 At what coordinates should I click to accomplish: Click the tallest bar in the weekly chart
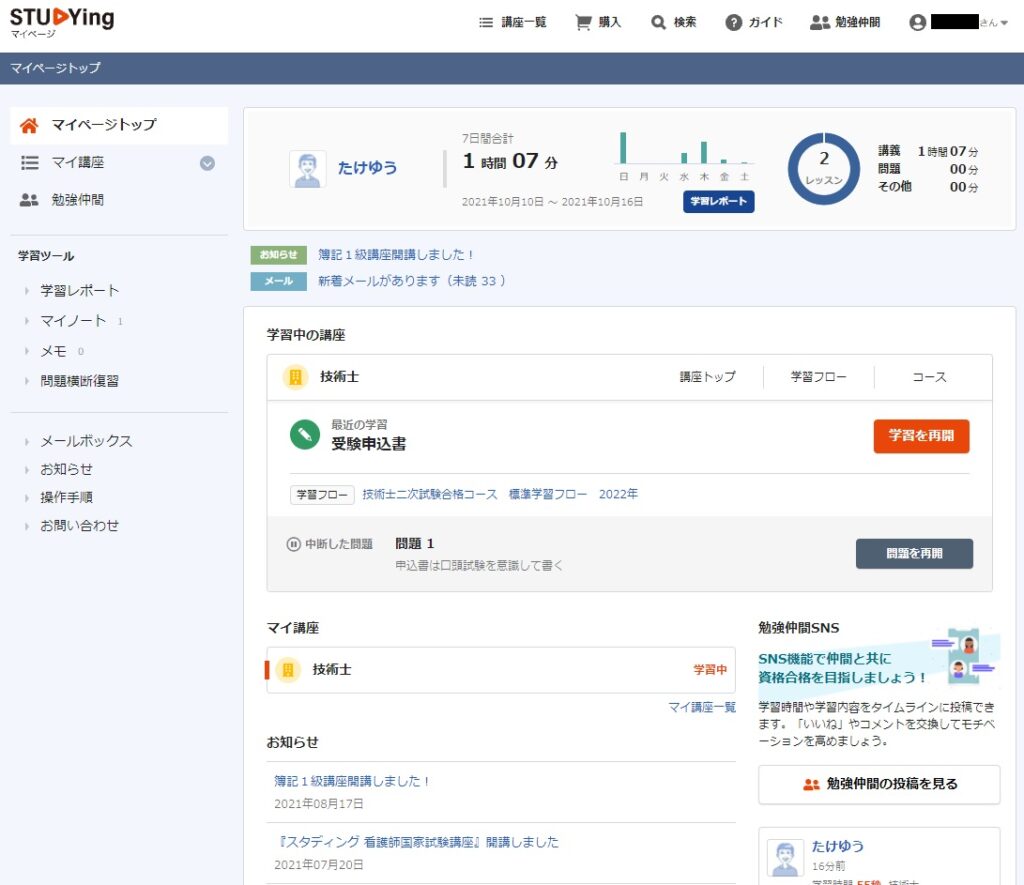(624, 148)
